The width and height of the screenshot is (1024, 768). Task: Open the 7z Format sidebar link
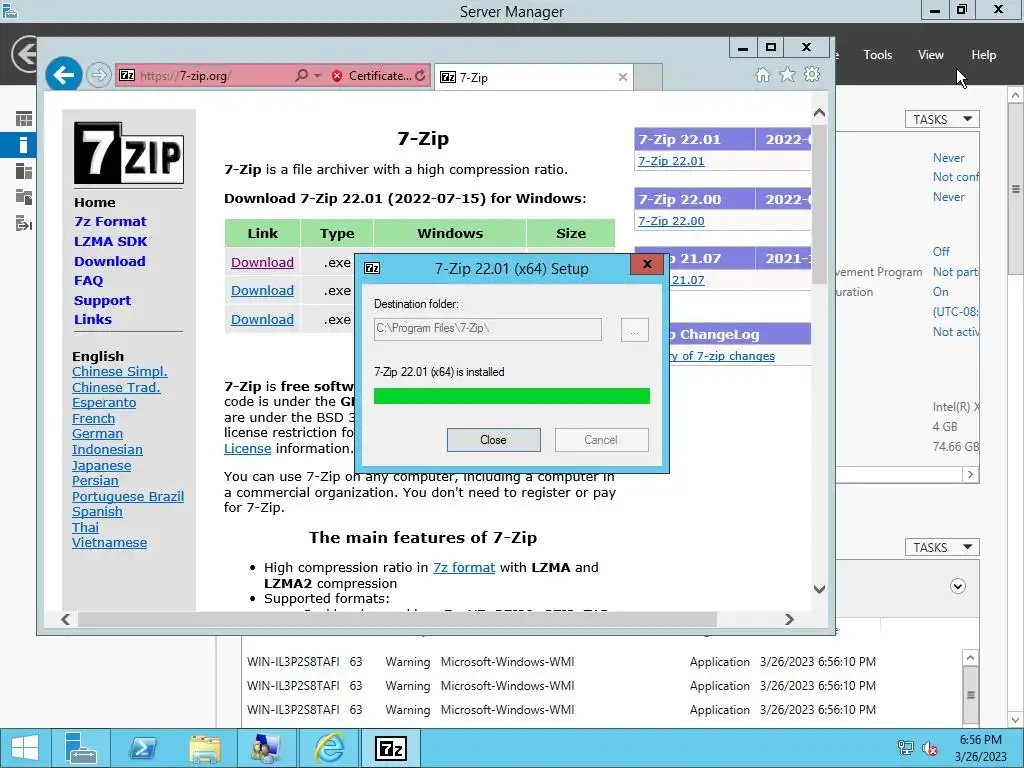[x=110, y=221]
